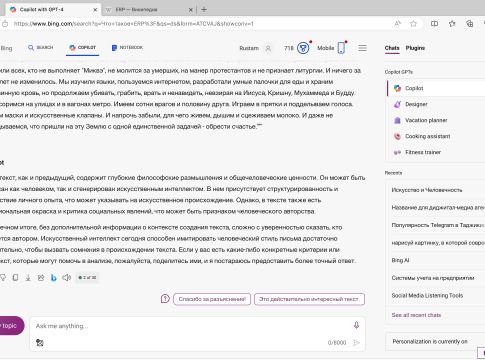Switch to the ERP Wikipedia browser tab
485x360 pixels.
149,9
